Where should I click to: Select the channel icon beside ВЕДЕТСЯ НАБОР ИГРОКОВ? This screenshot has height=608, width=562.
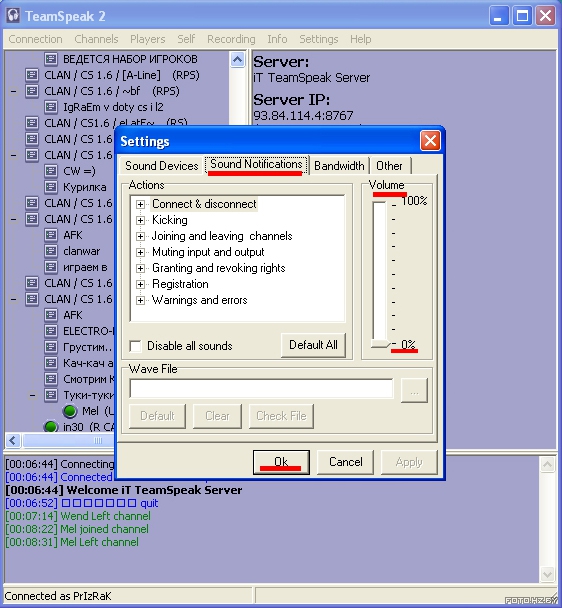[51, 59]
